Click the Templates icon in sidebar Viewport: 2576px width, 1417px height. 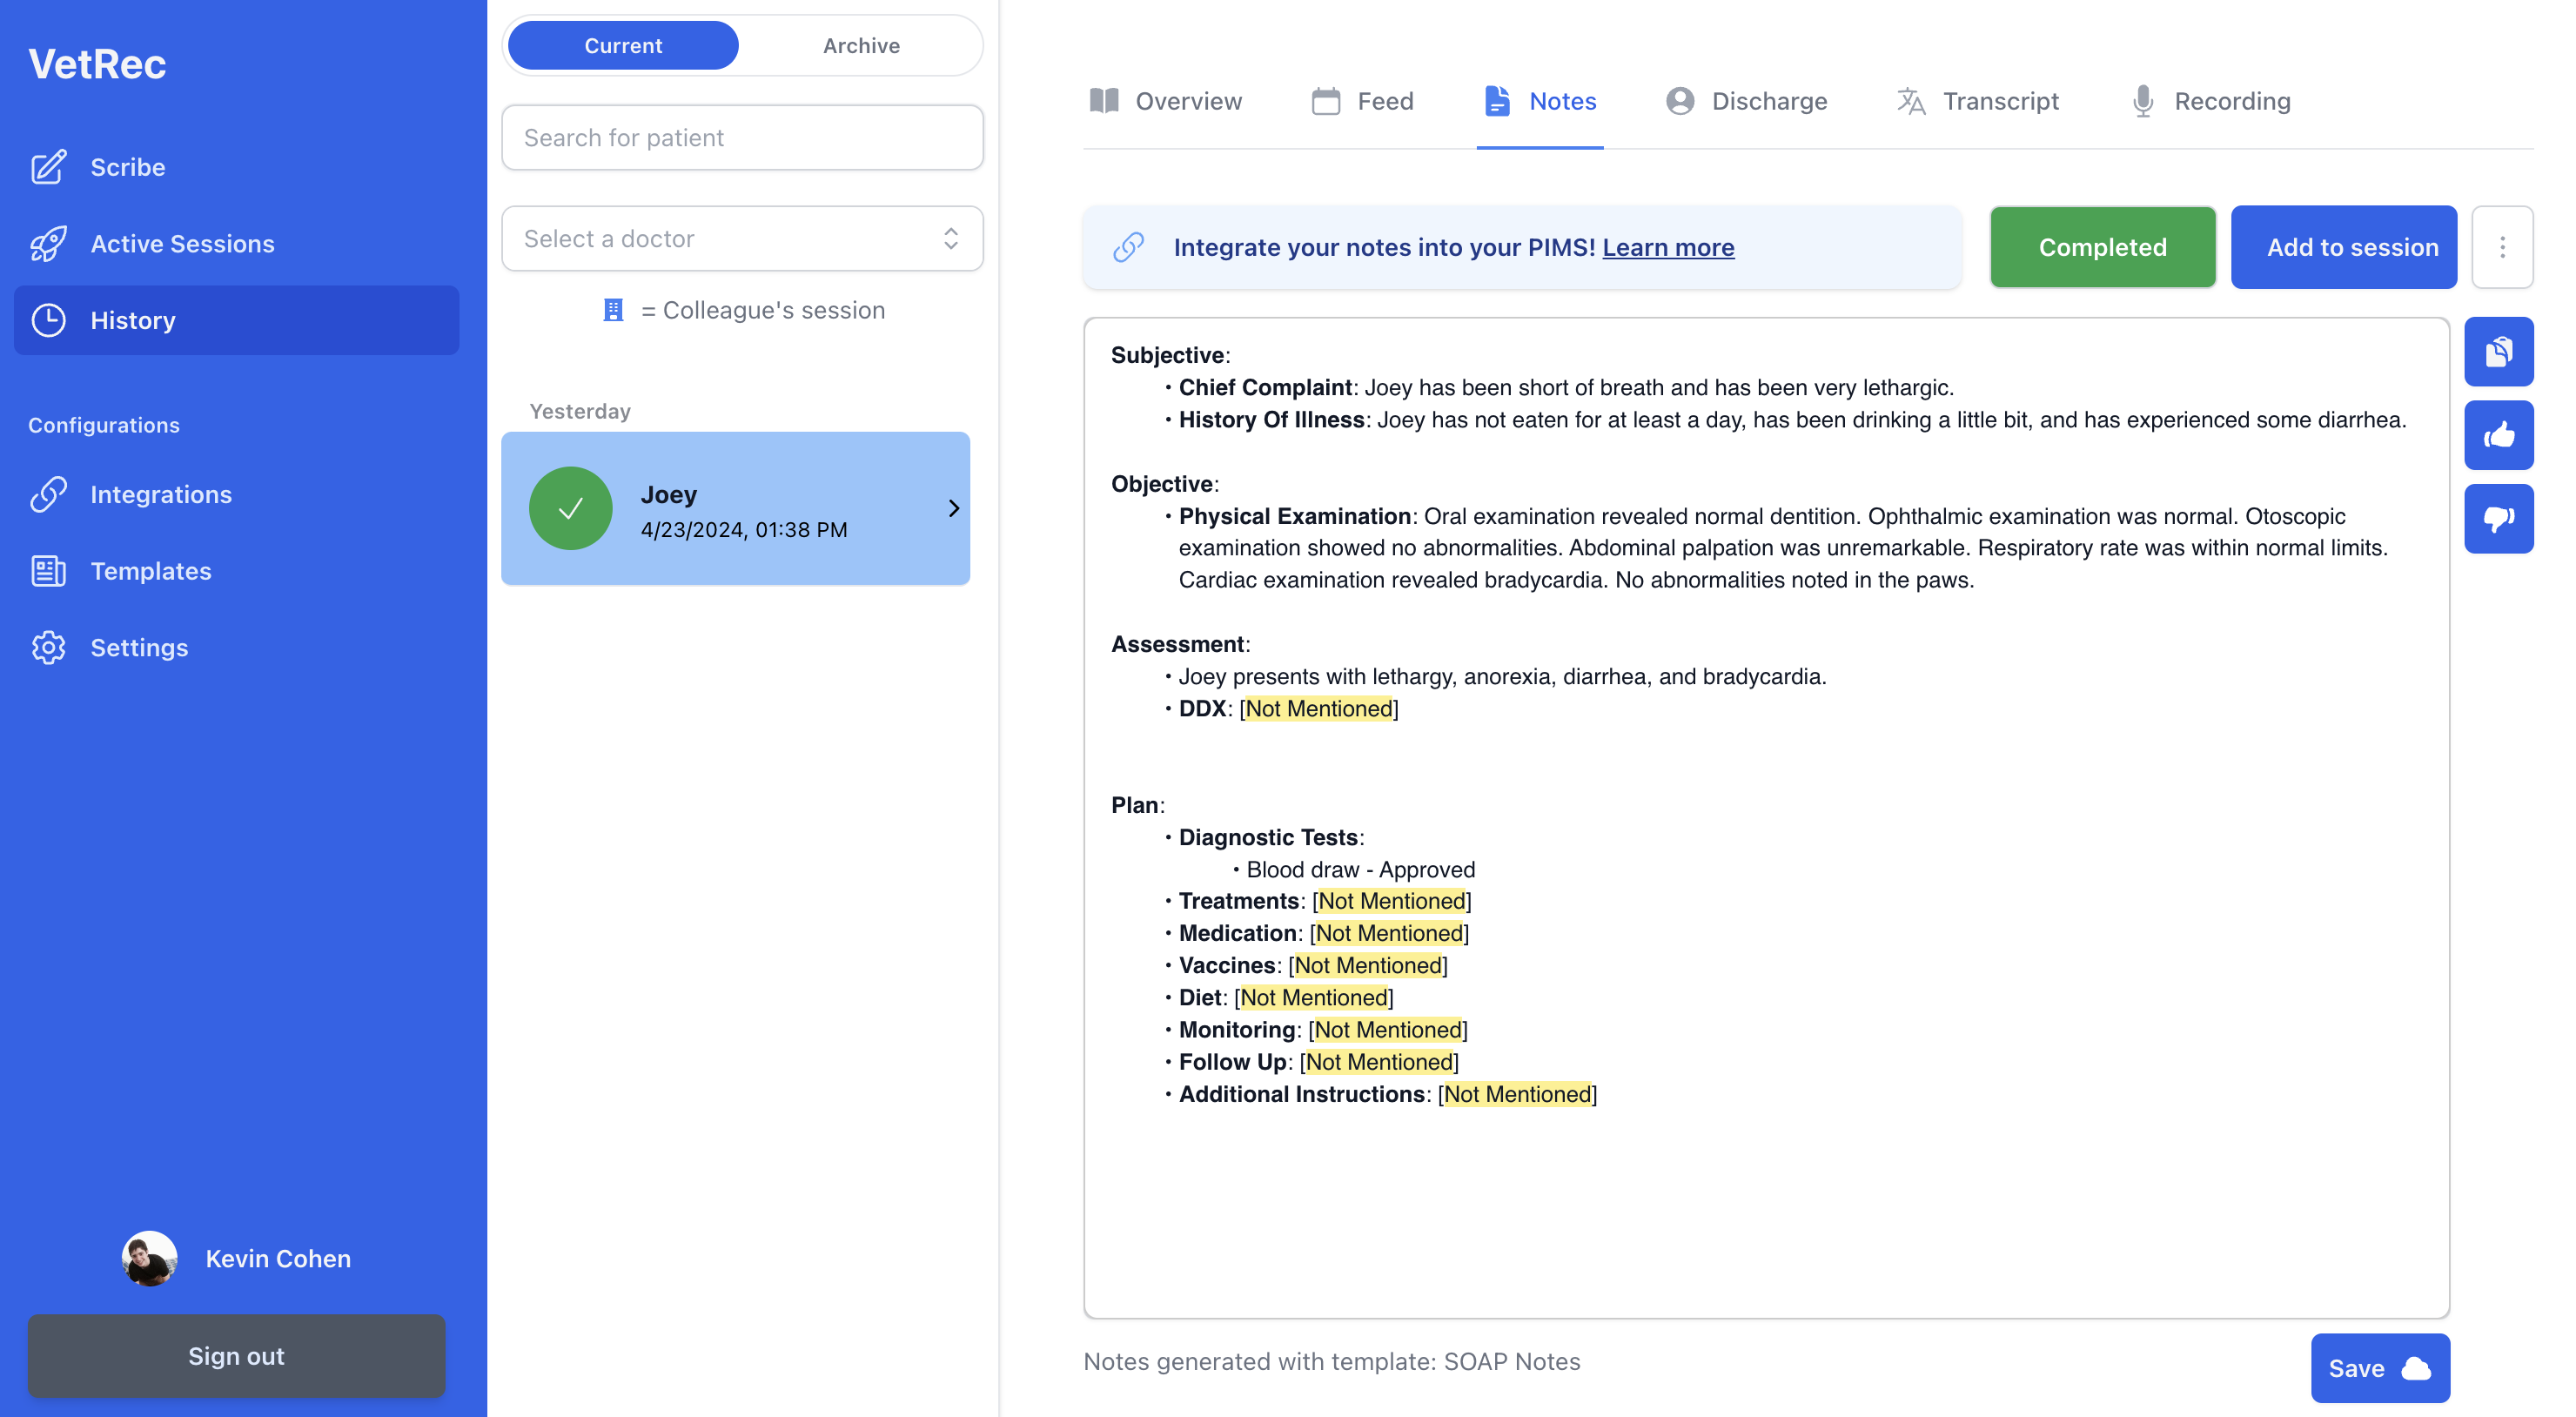tap(48, 571)
